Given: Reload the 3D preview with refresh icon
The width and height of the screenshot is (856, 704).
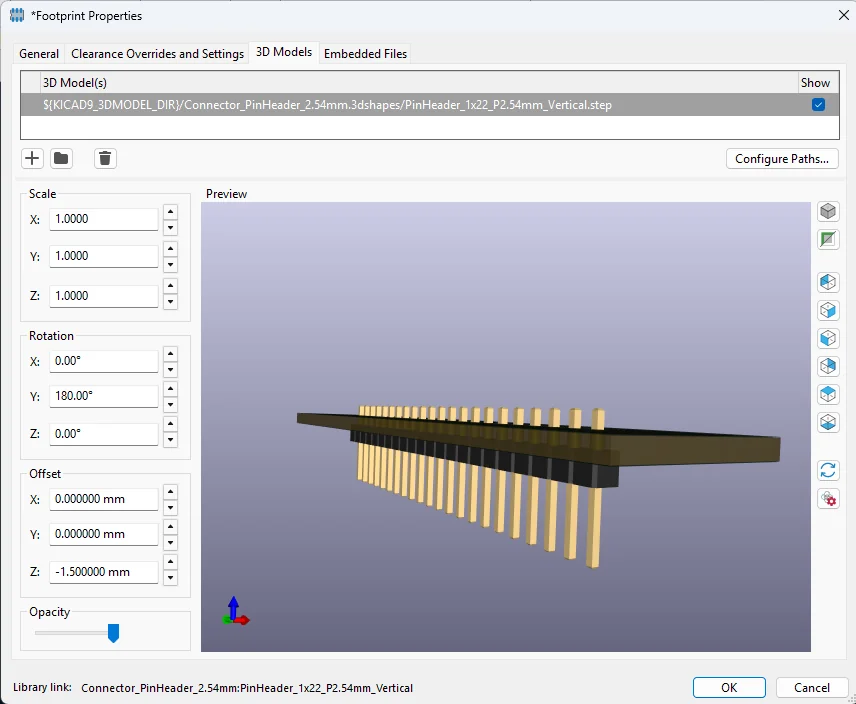Looking at the screenshot, I should (x=828, y=470).
